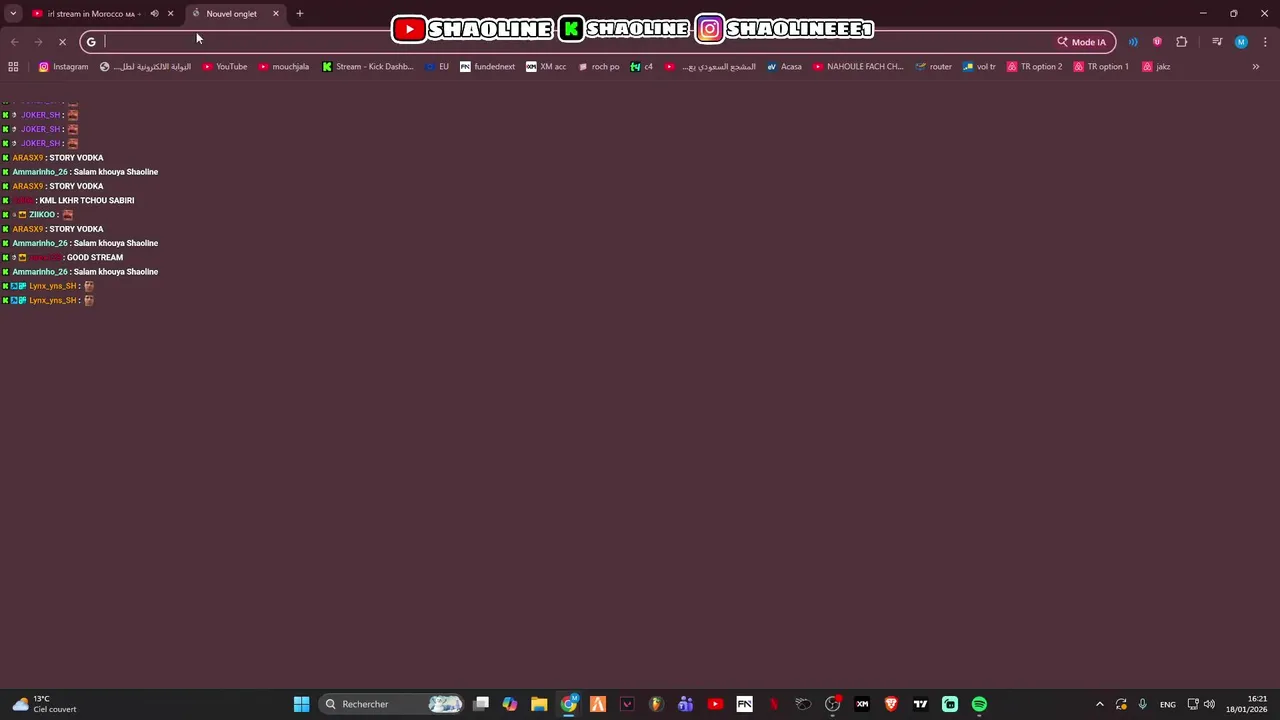Open the media controls icon

pyautogui.click(x=1217, y=42)
